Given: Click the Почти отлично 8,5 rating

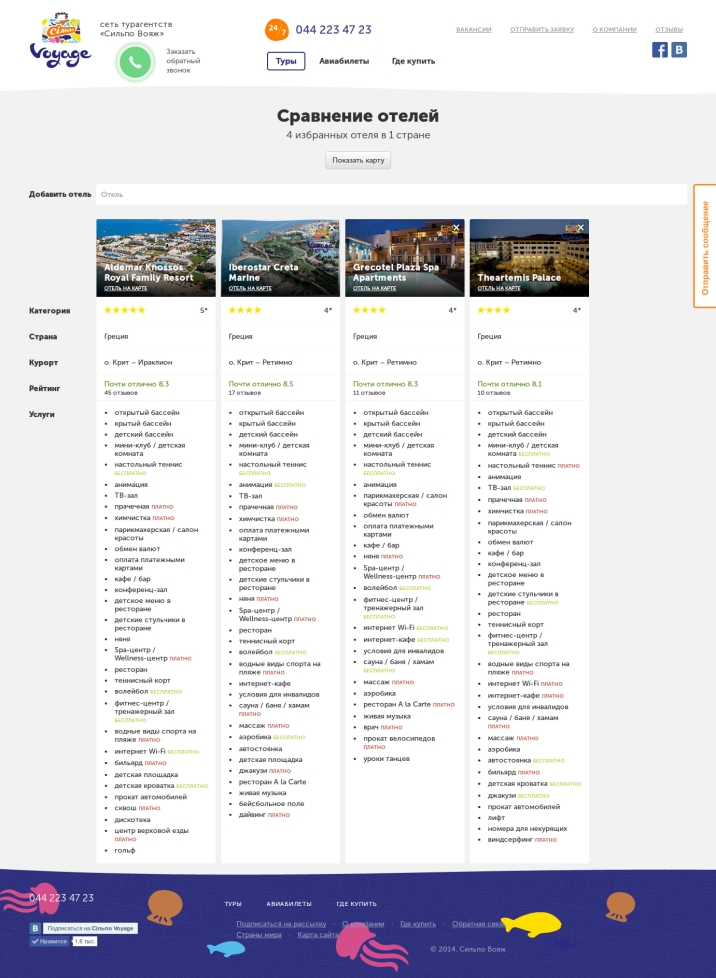Looking at the screenshot, I should click(x=261, y=384).
